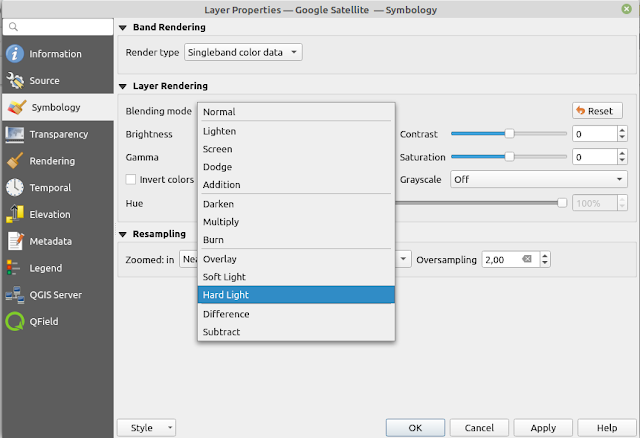Viewport: 640px width, 438px height.
Task: Increase Contrast with the up arrow
Action: pyautogui.click(x=622, y=130)
